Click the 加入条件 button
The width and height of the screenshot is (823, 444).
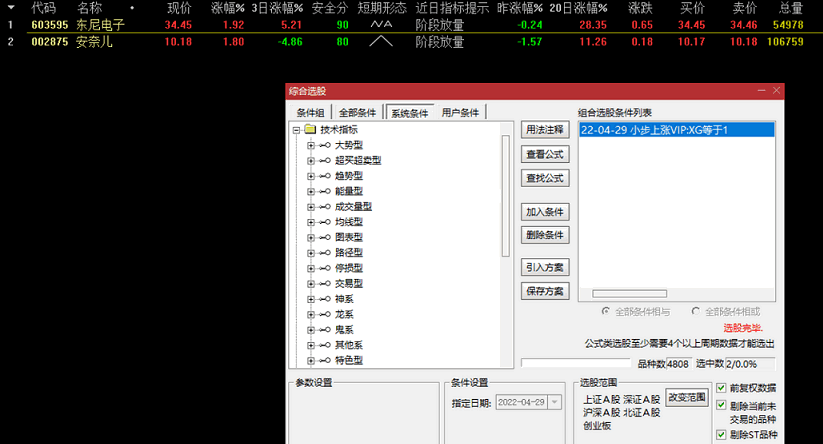point(545,212)
